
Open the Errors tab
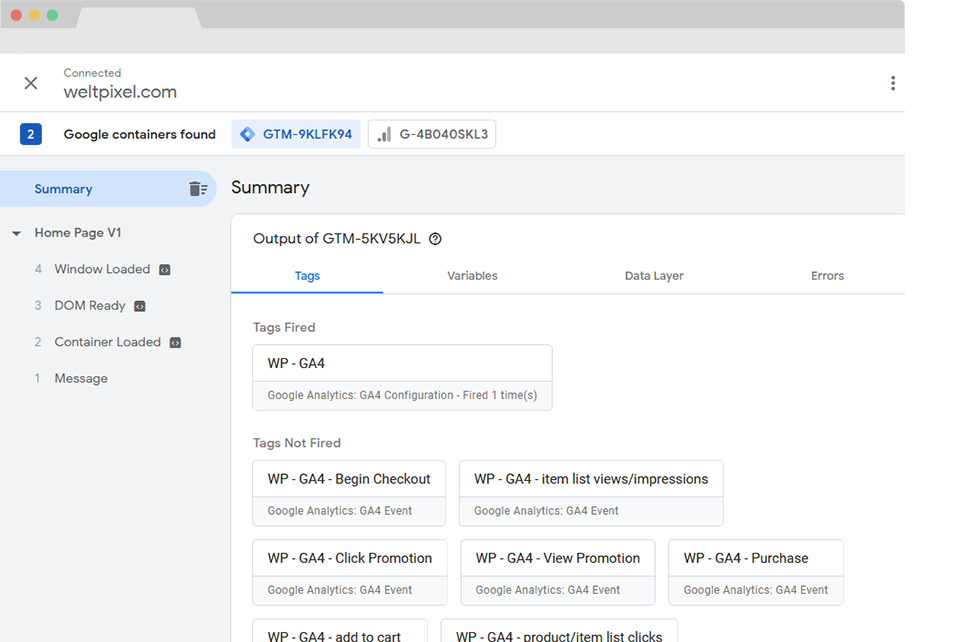(827, 276)
